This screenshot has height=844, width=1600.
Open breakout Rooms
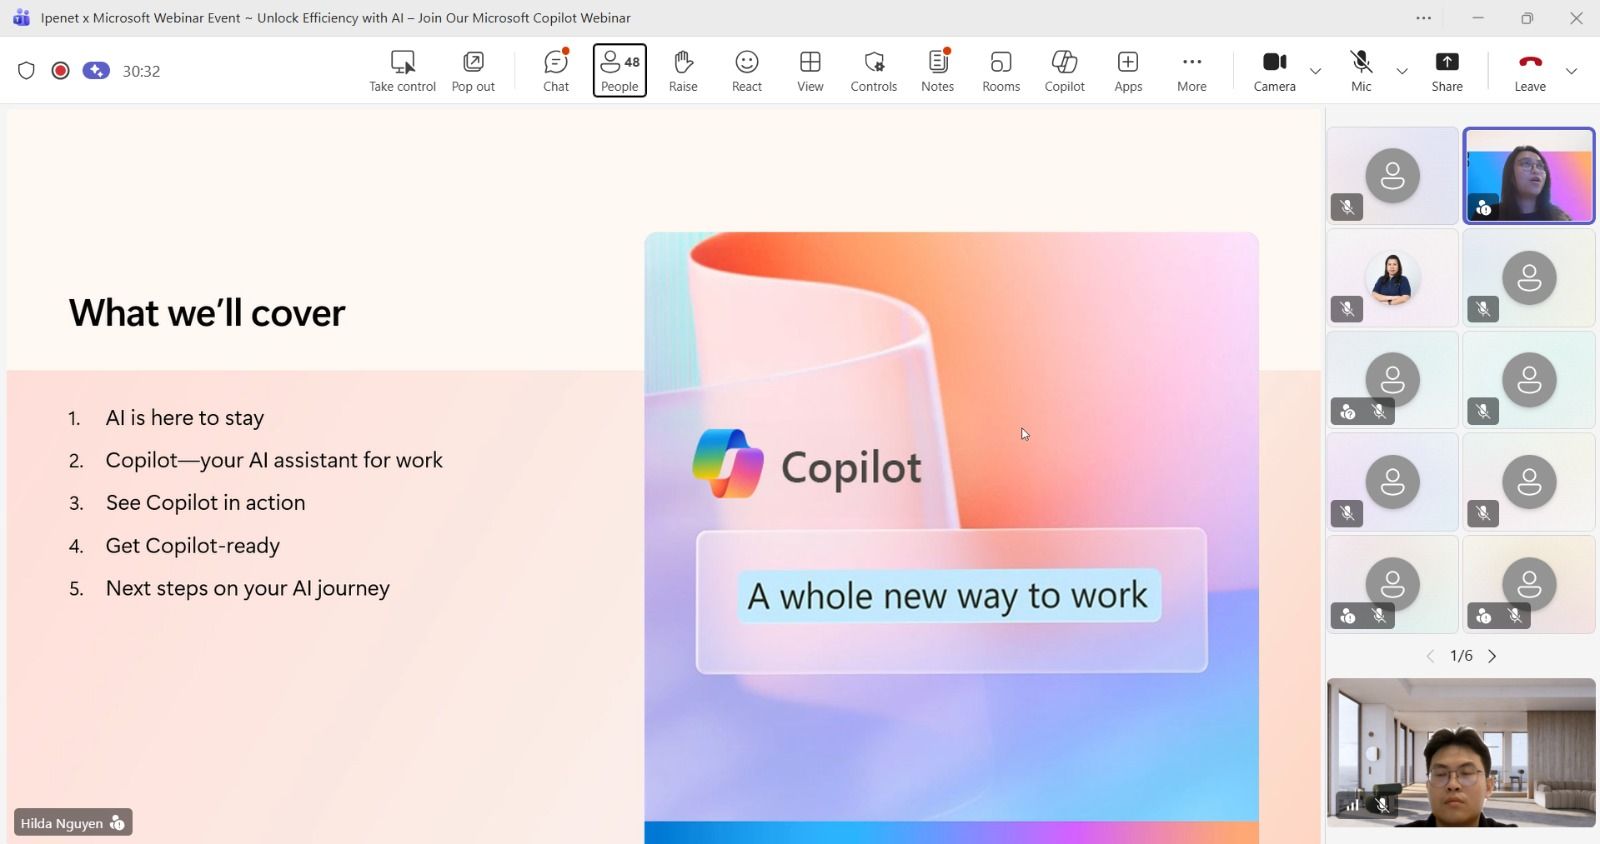point(1001,70)
